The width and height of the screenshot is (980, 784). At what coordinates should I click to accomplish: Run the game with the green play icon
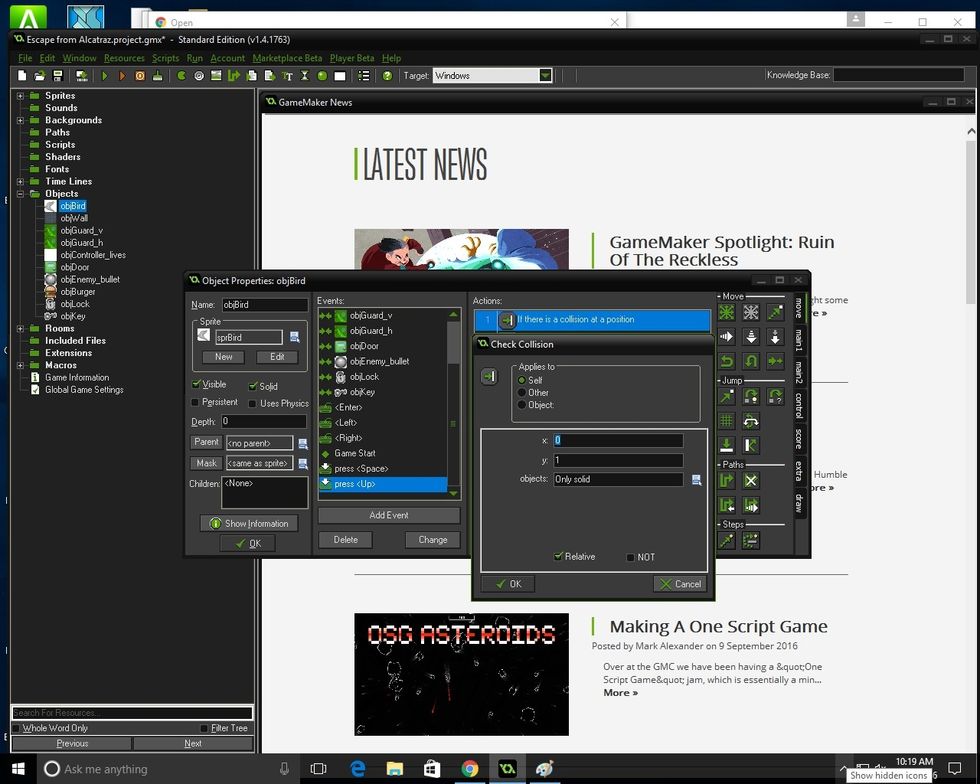coord(103,77)
